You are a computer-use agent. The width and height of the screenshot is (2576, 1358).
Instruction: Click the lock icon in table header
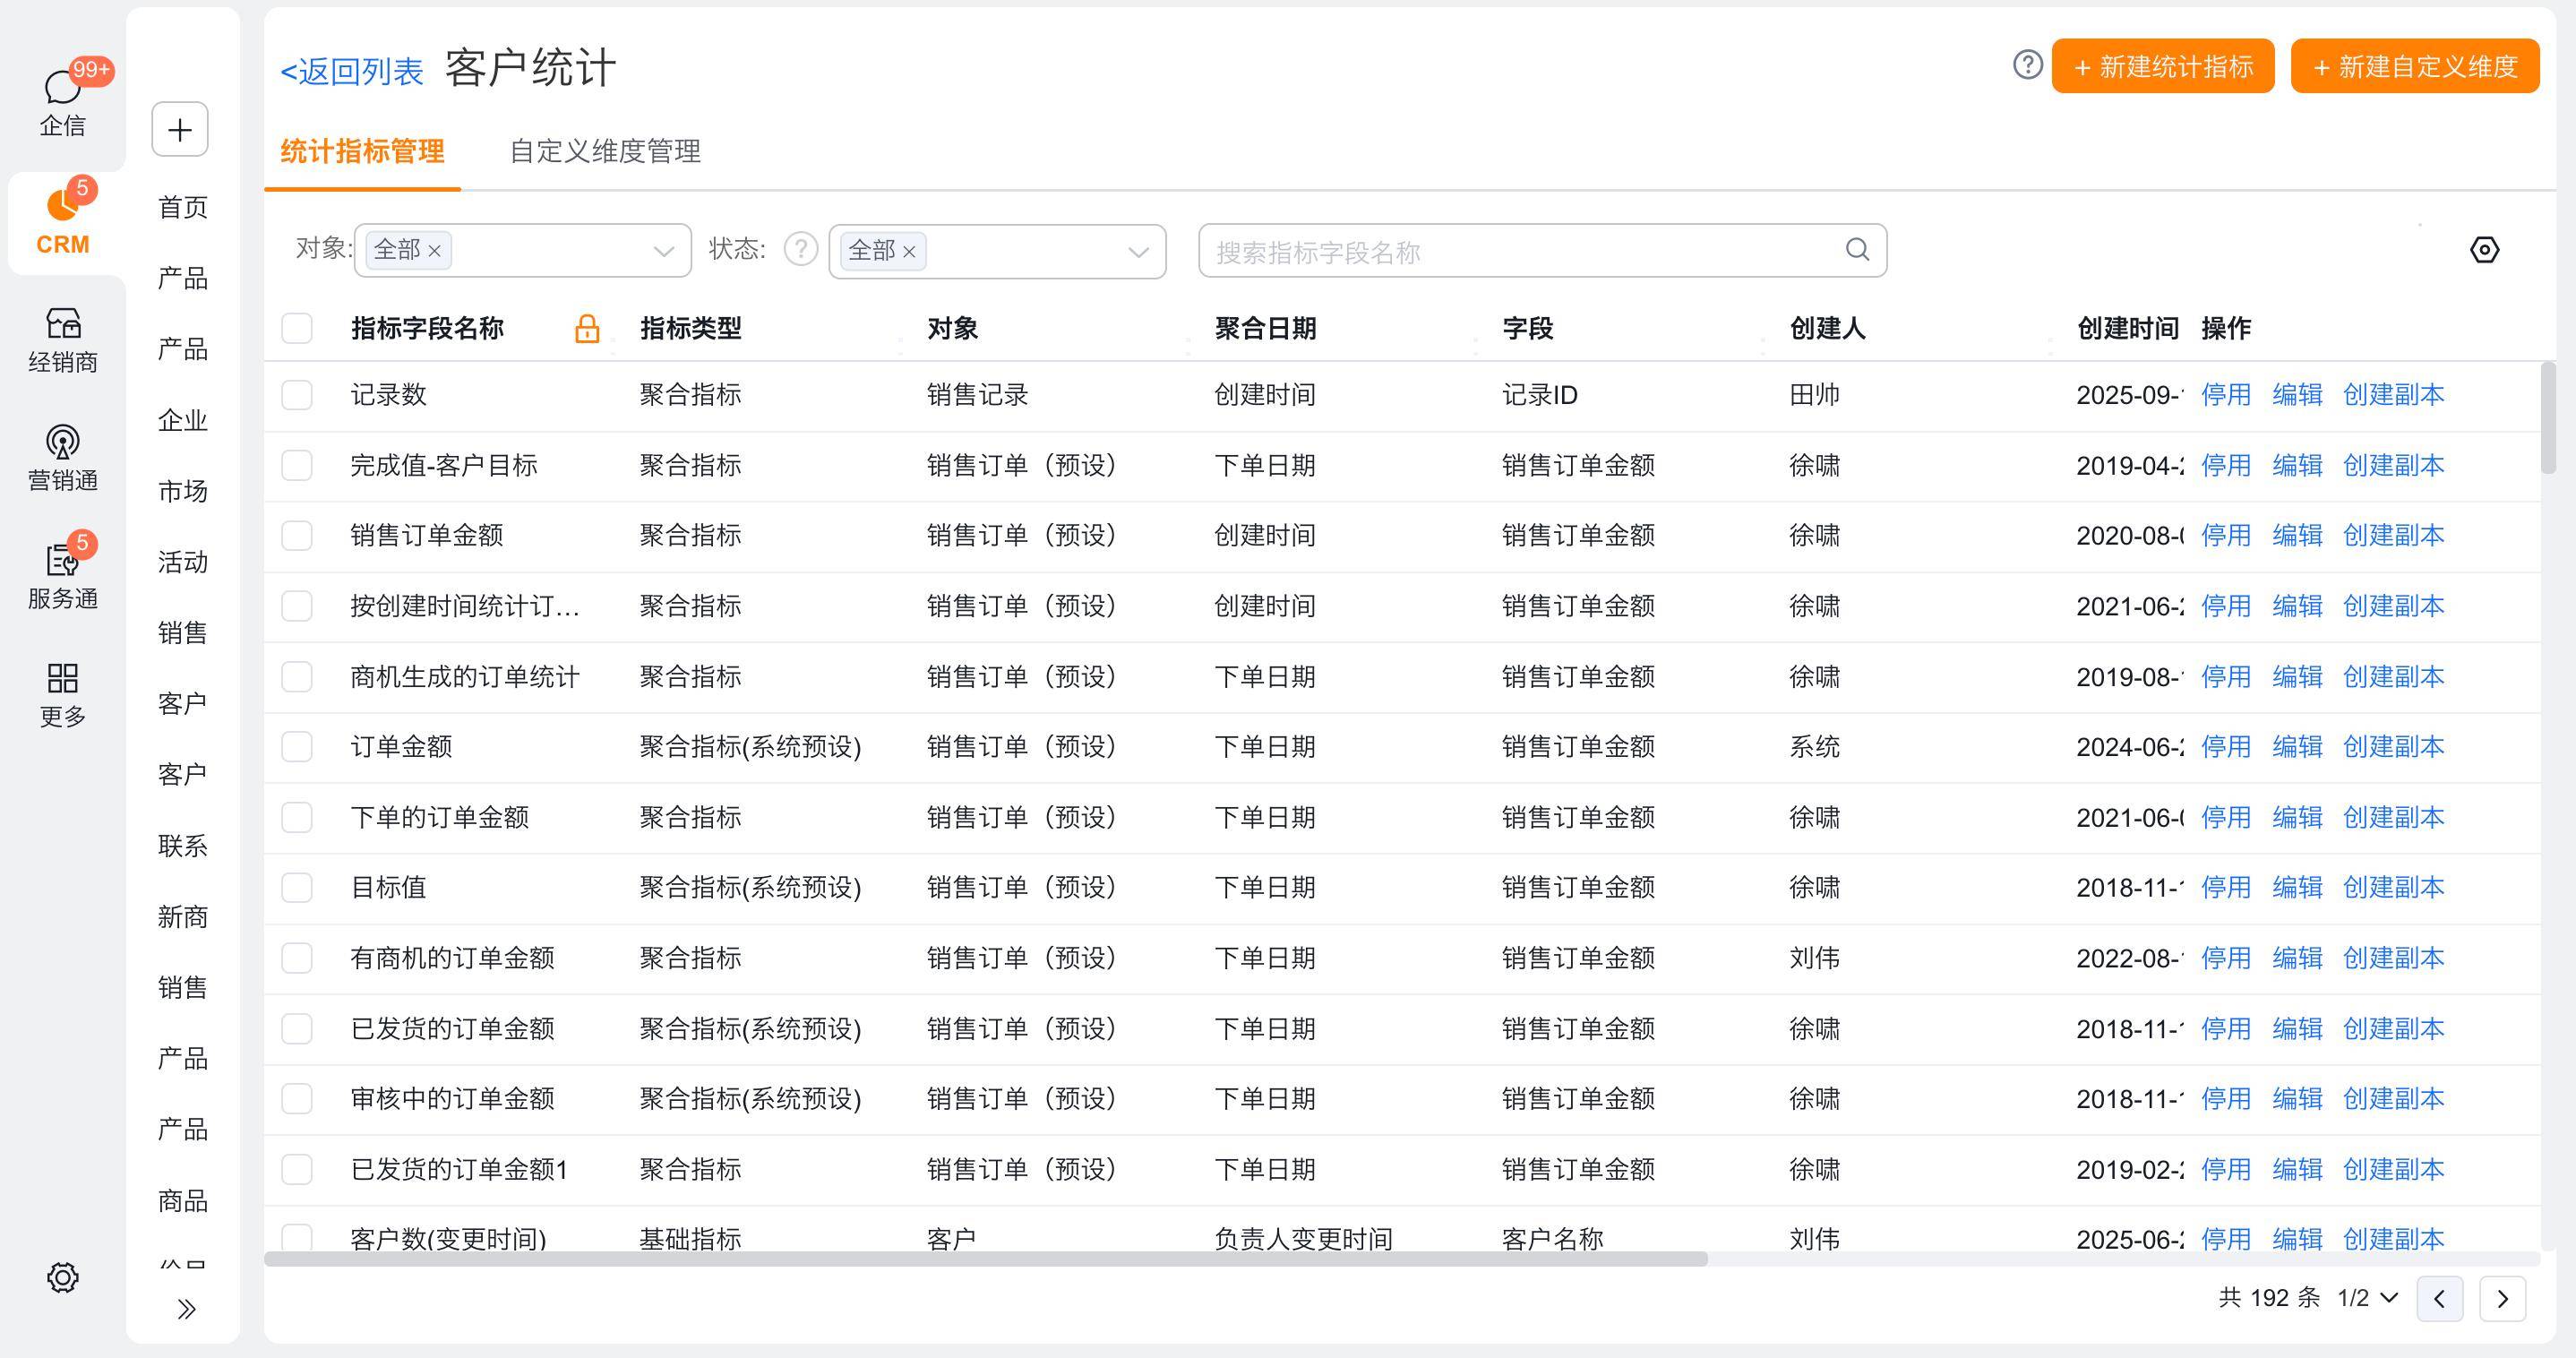point(587,329)
